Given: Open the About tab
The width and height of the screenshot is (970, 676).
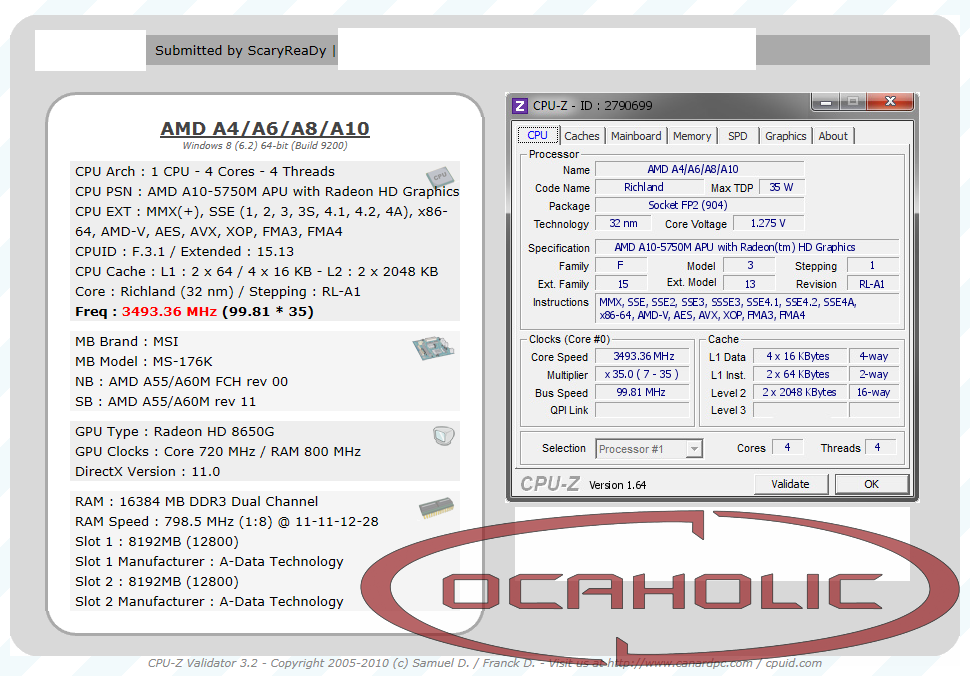Looking at the screenshot, I should pos(833,136).
